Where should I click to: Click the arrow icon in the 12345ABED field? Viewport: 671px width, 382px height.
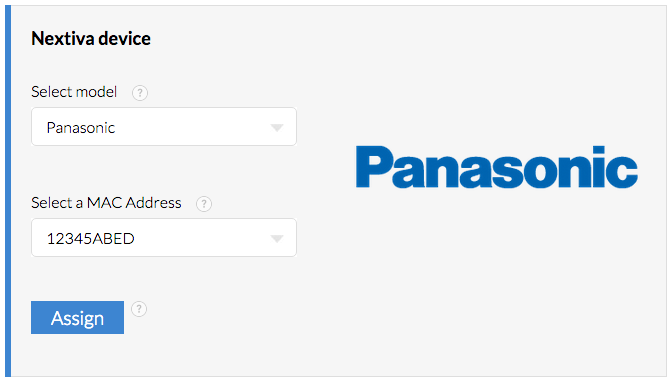tap(277, 239)
